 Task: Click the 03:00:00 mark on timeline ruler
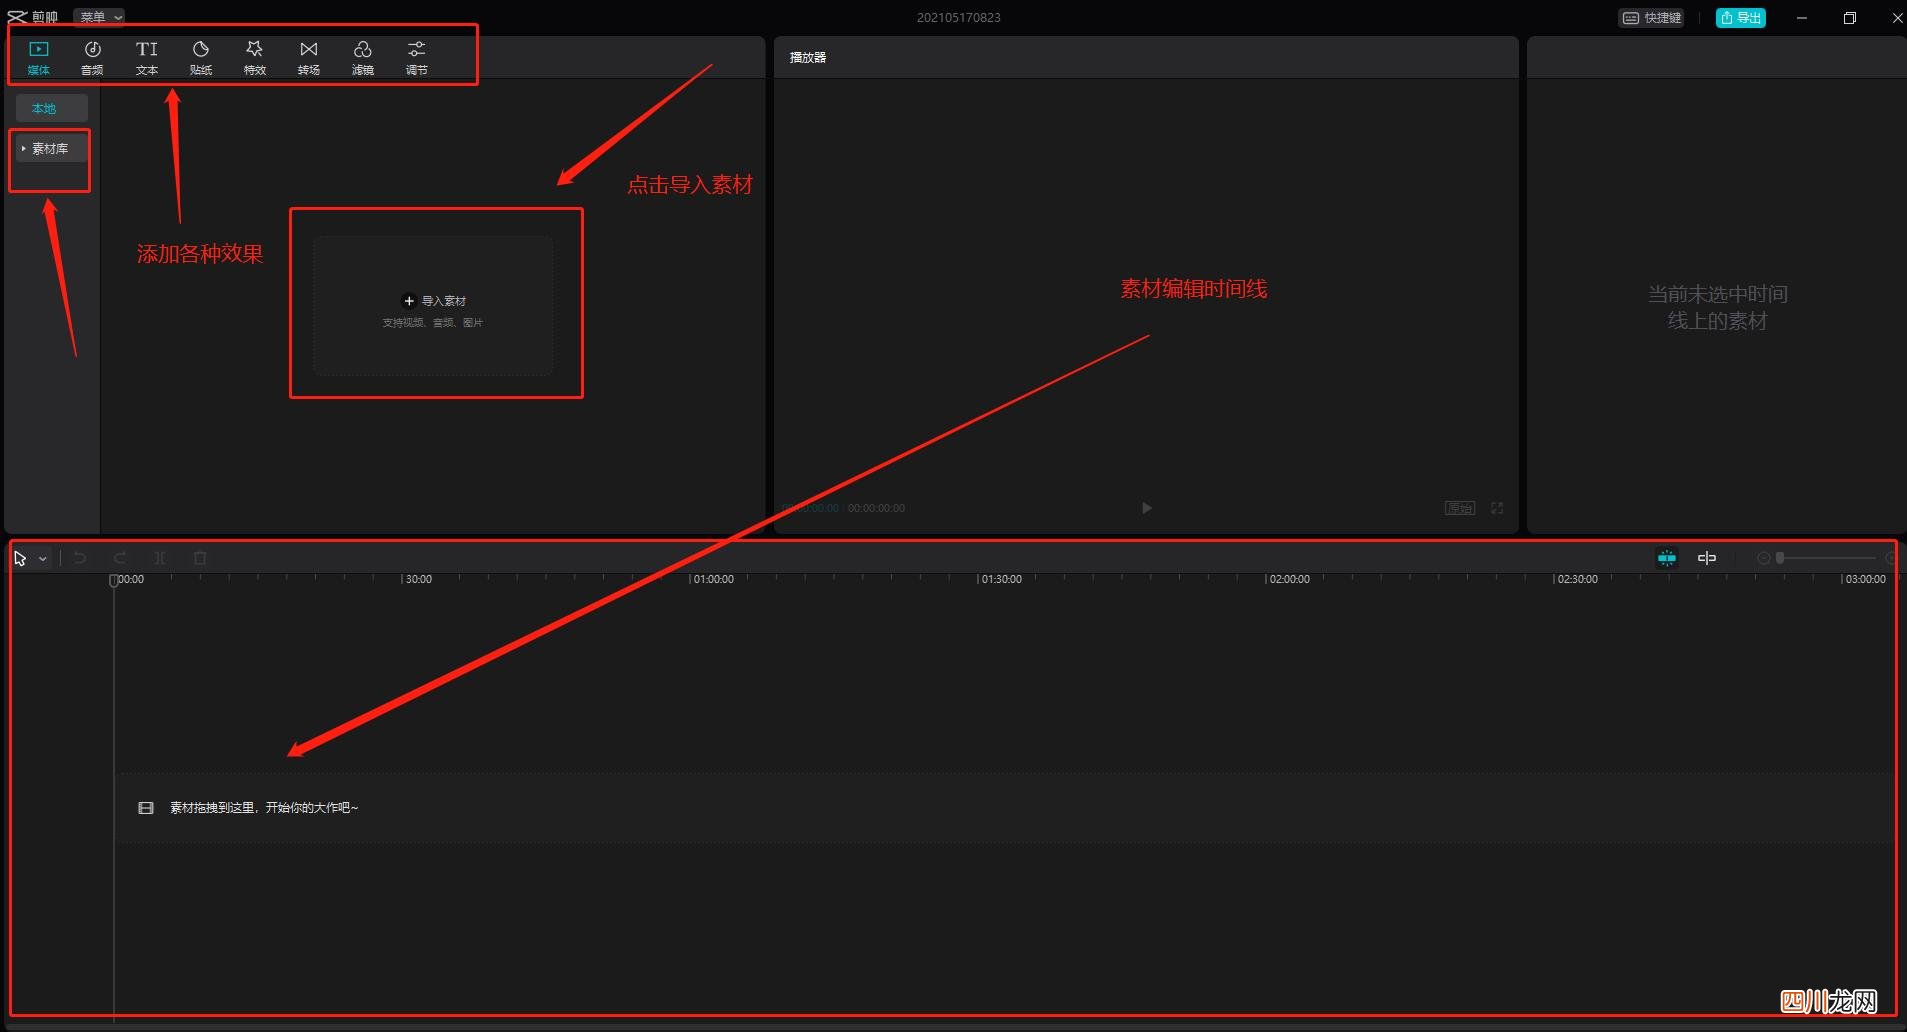[1865, 579]
